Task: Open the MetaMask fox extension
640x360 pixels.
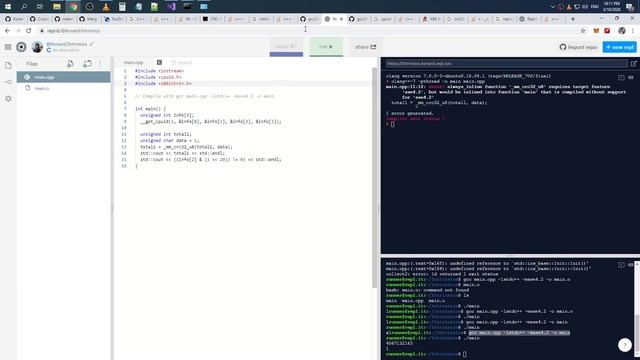Action: (596, 31)
